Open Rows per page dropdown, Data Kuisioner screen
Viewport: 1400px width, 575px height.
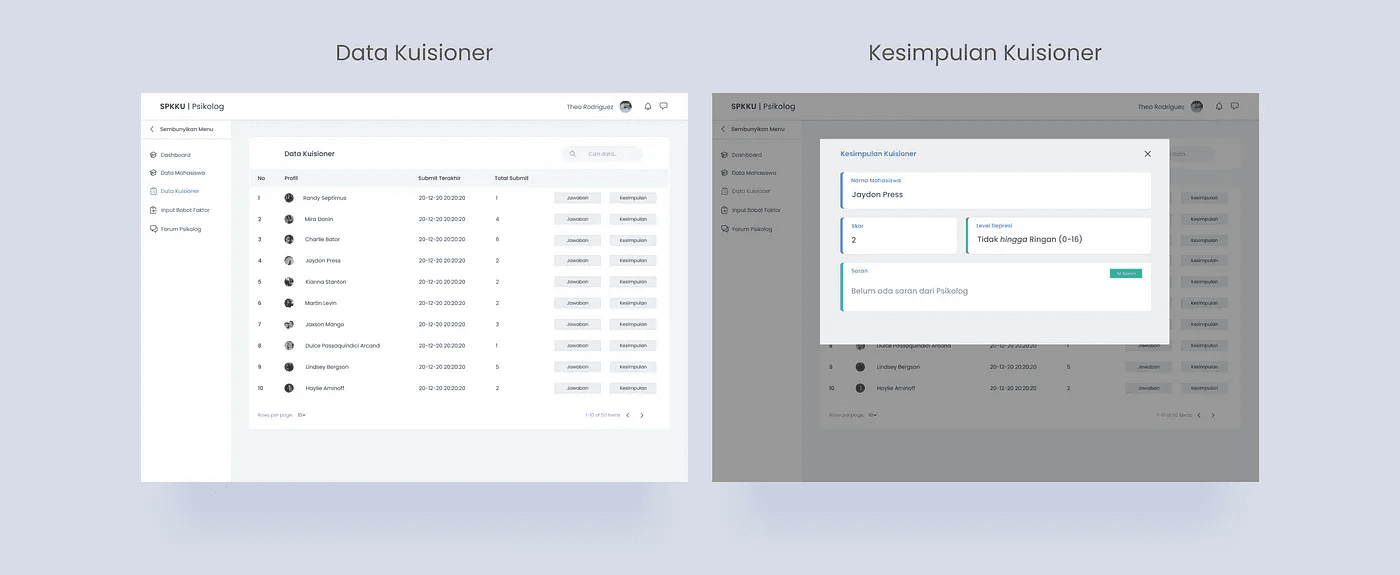301,415
